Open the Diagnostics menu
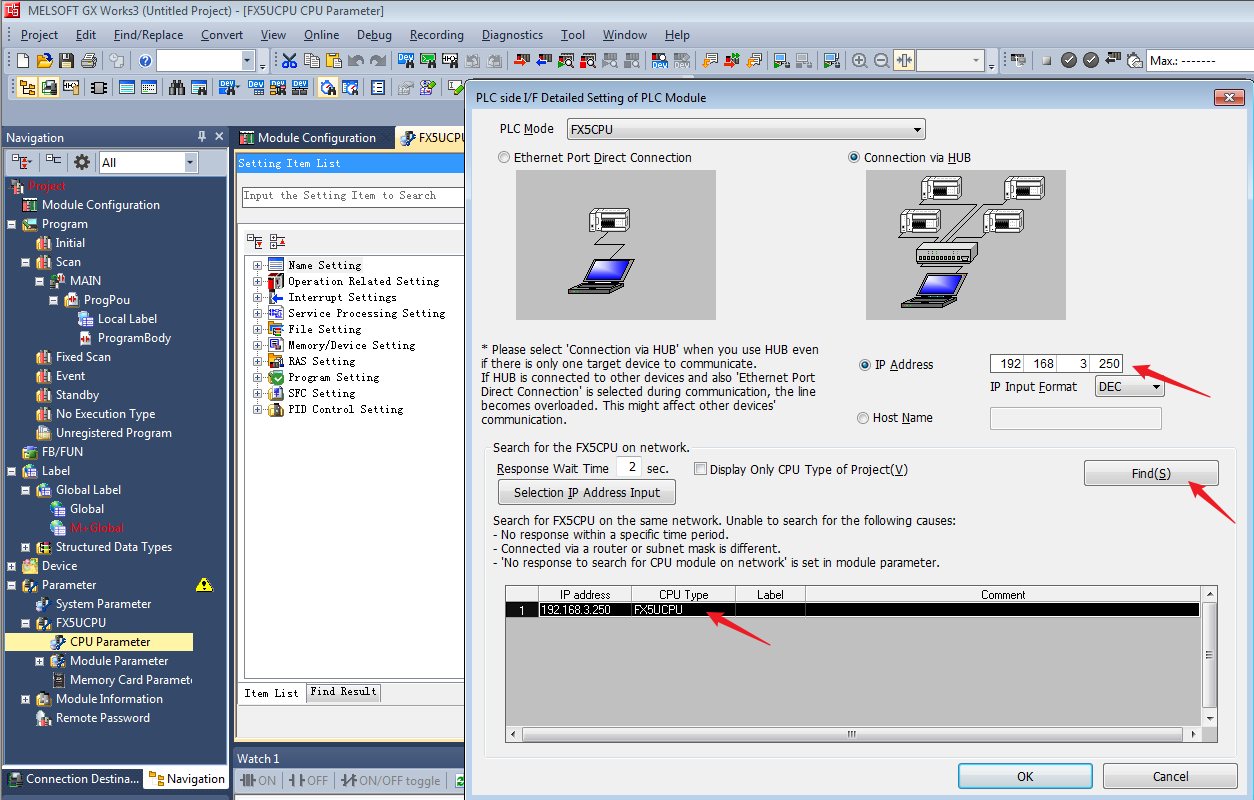Image resolution: width=1254 pixels, height=800 pixels. tap(512, 35)
